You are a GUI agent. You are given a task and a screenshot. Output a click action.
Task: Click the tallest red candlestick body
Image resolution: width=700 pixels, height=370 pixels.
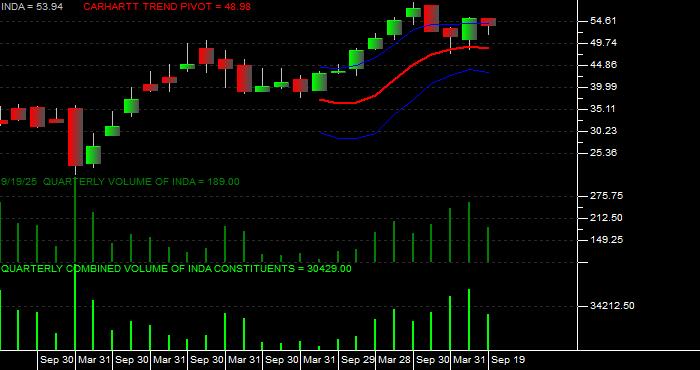tap(75, 137)
